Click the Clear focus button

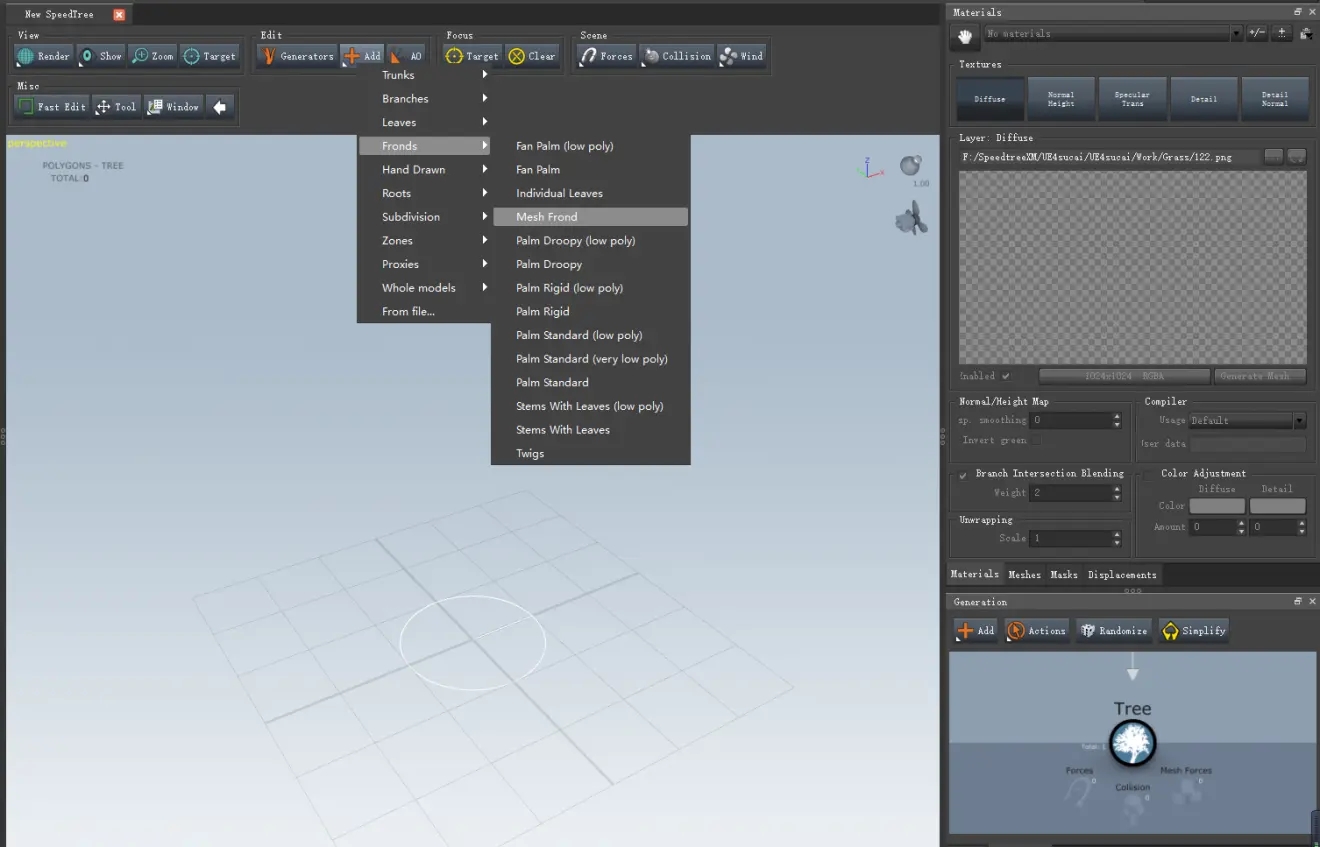(x=532, y=56)
